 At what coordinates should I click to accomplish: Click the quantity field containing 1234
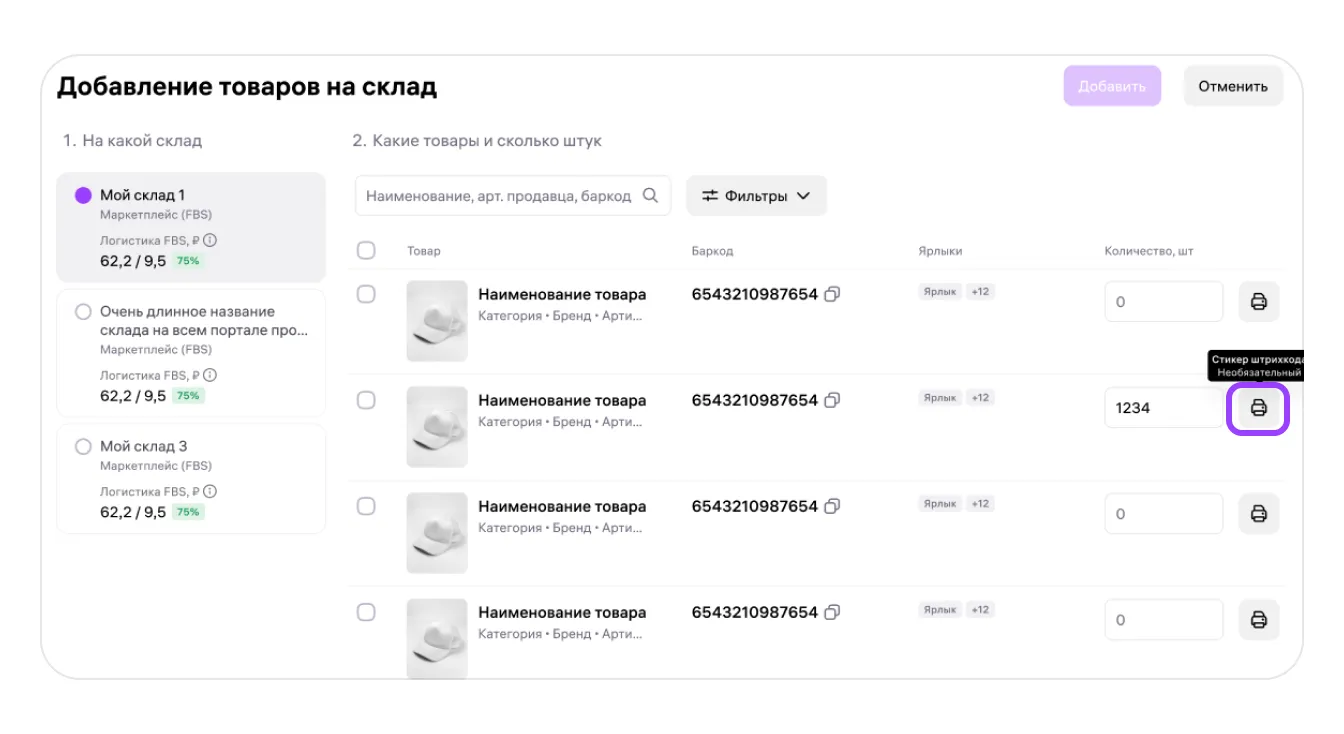click(x=1162, y=408)
